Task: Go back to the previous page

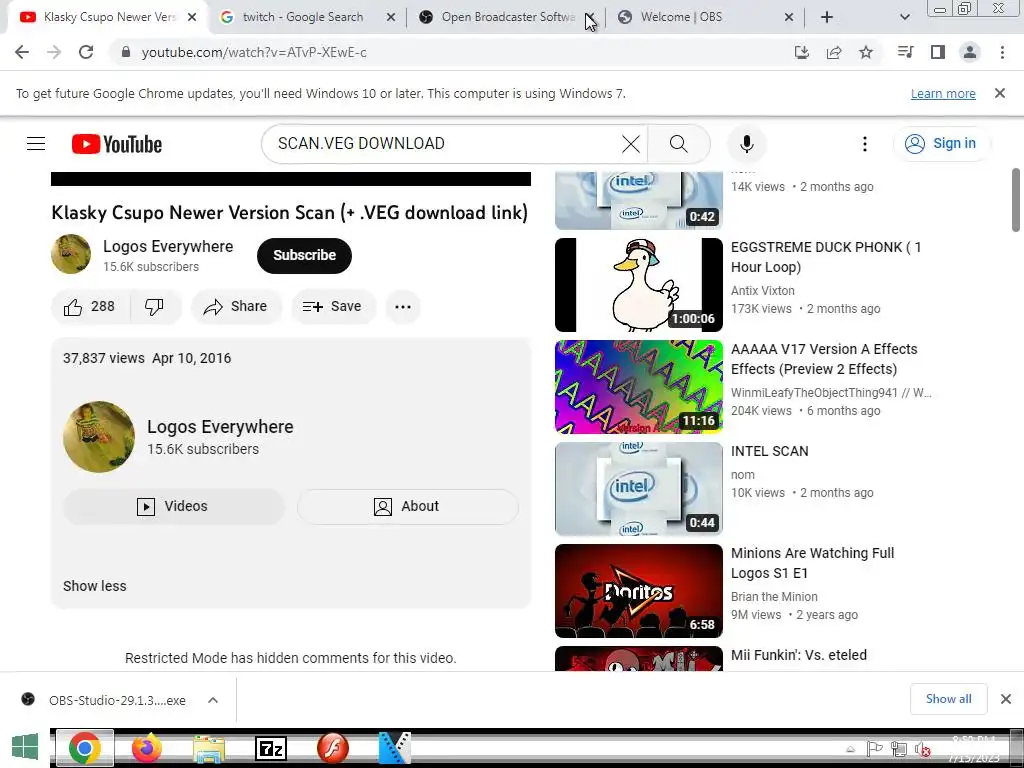Action: 22,52
